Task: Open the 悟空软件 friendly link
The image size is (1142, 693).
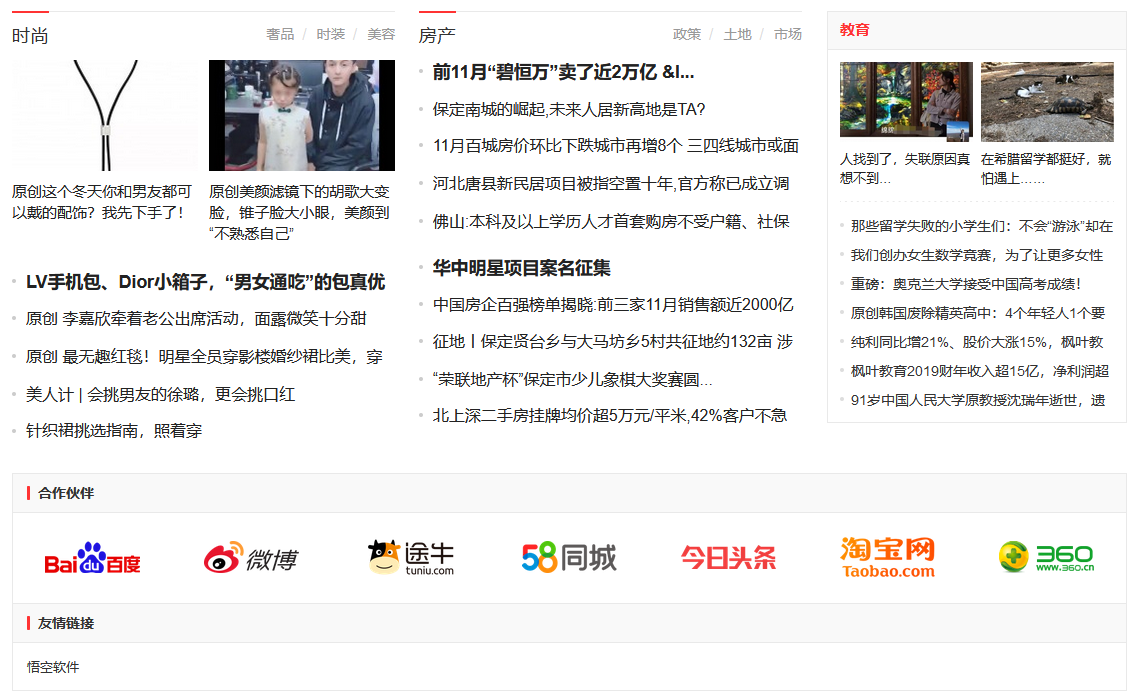Action: tap(53, 667)
